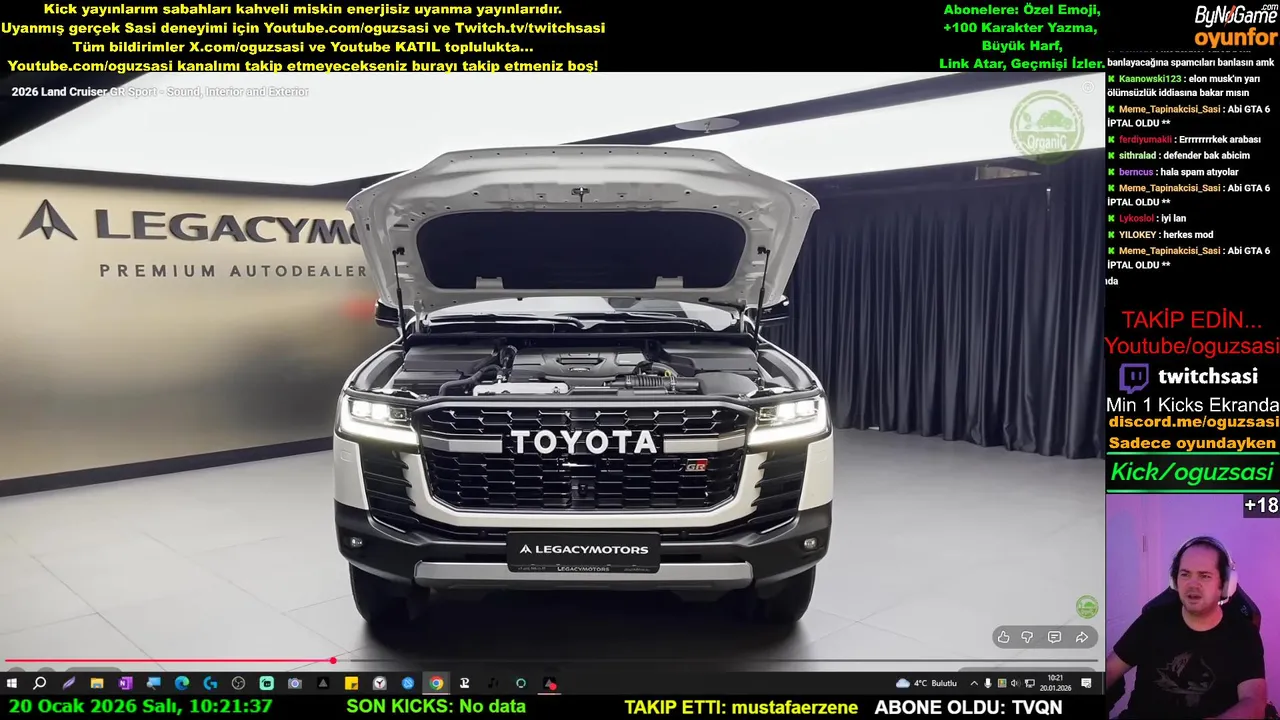Click the ByNoGame logo
1280x720 pixels.
[1237, 15]
